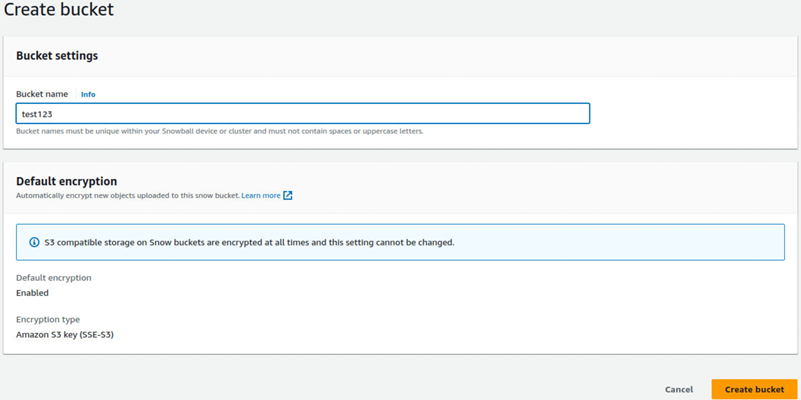Click the Amazon S3 key (SSE-S3) value

(x=65, y=335)
